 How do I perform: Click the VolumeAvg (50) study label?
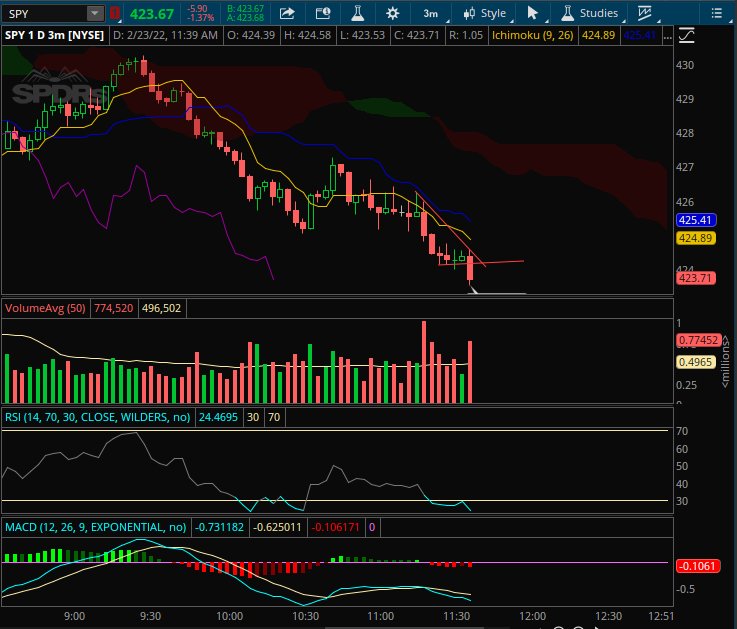coord(45,308)
